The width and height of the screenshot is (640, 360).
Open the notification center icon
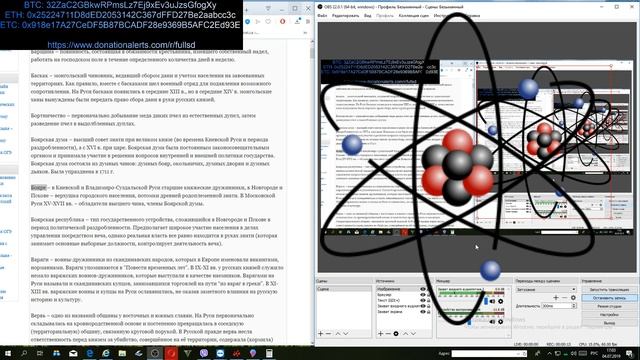pyautogui.click(x=630, y=353)
